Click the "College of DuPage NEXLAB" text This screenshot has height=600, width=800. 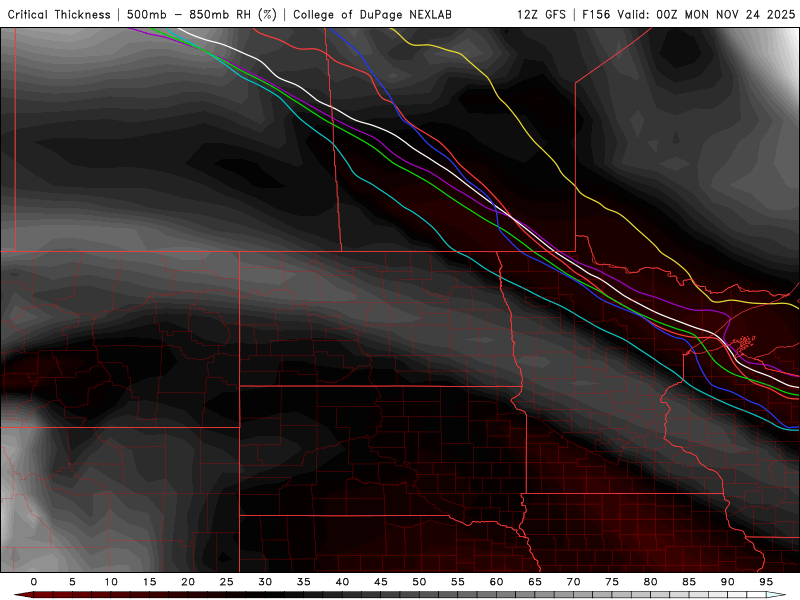coord(372,14)
